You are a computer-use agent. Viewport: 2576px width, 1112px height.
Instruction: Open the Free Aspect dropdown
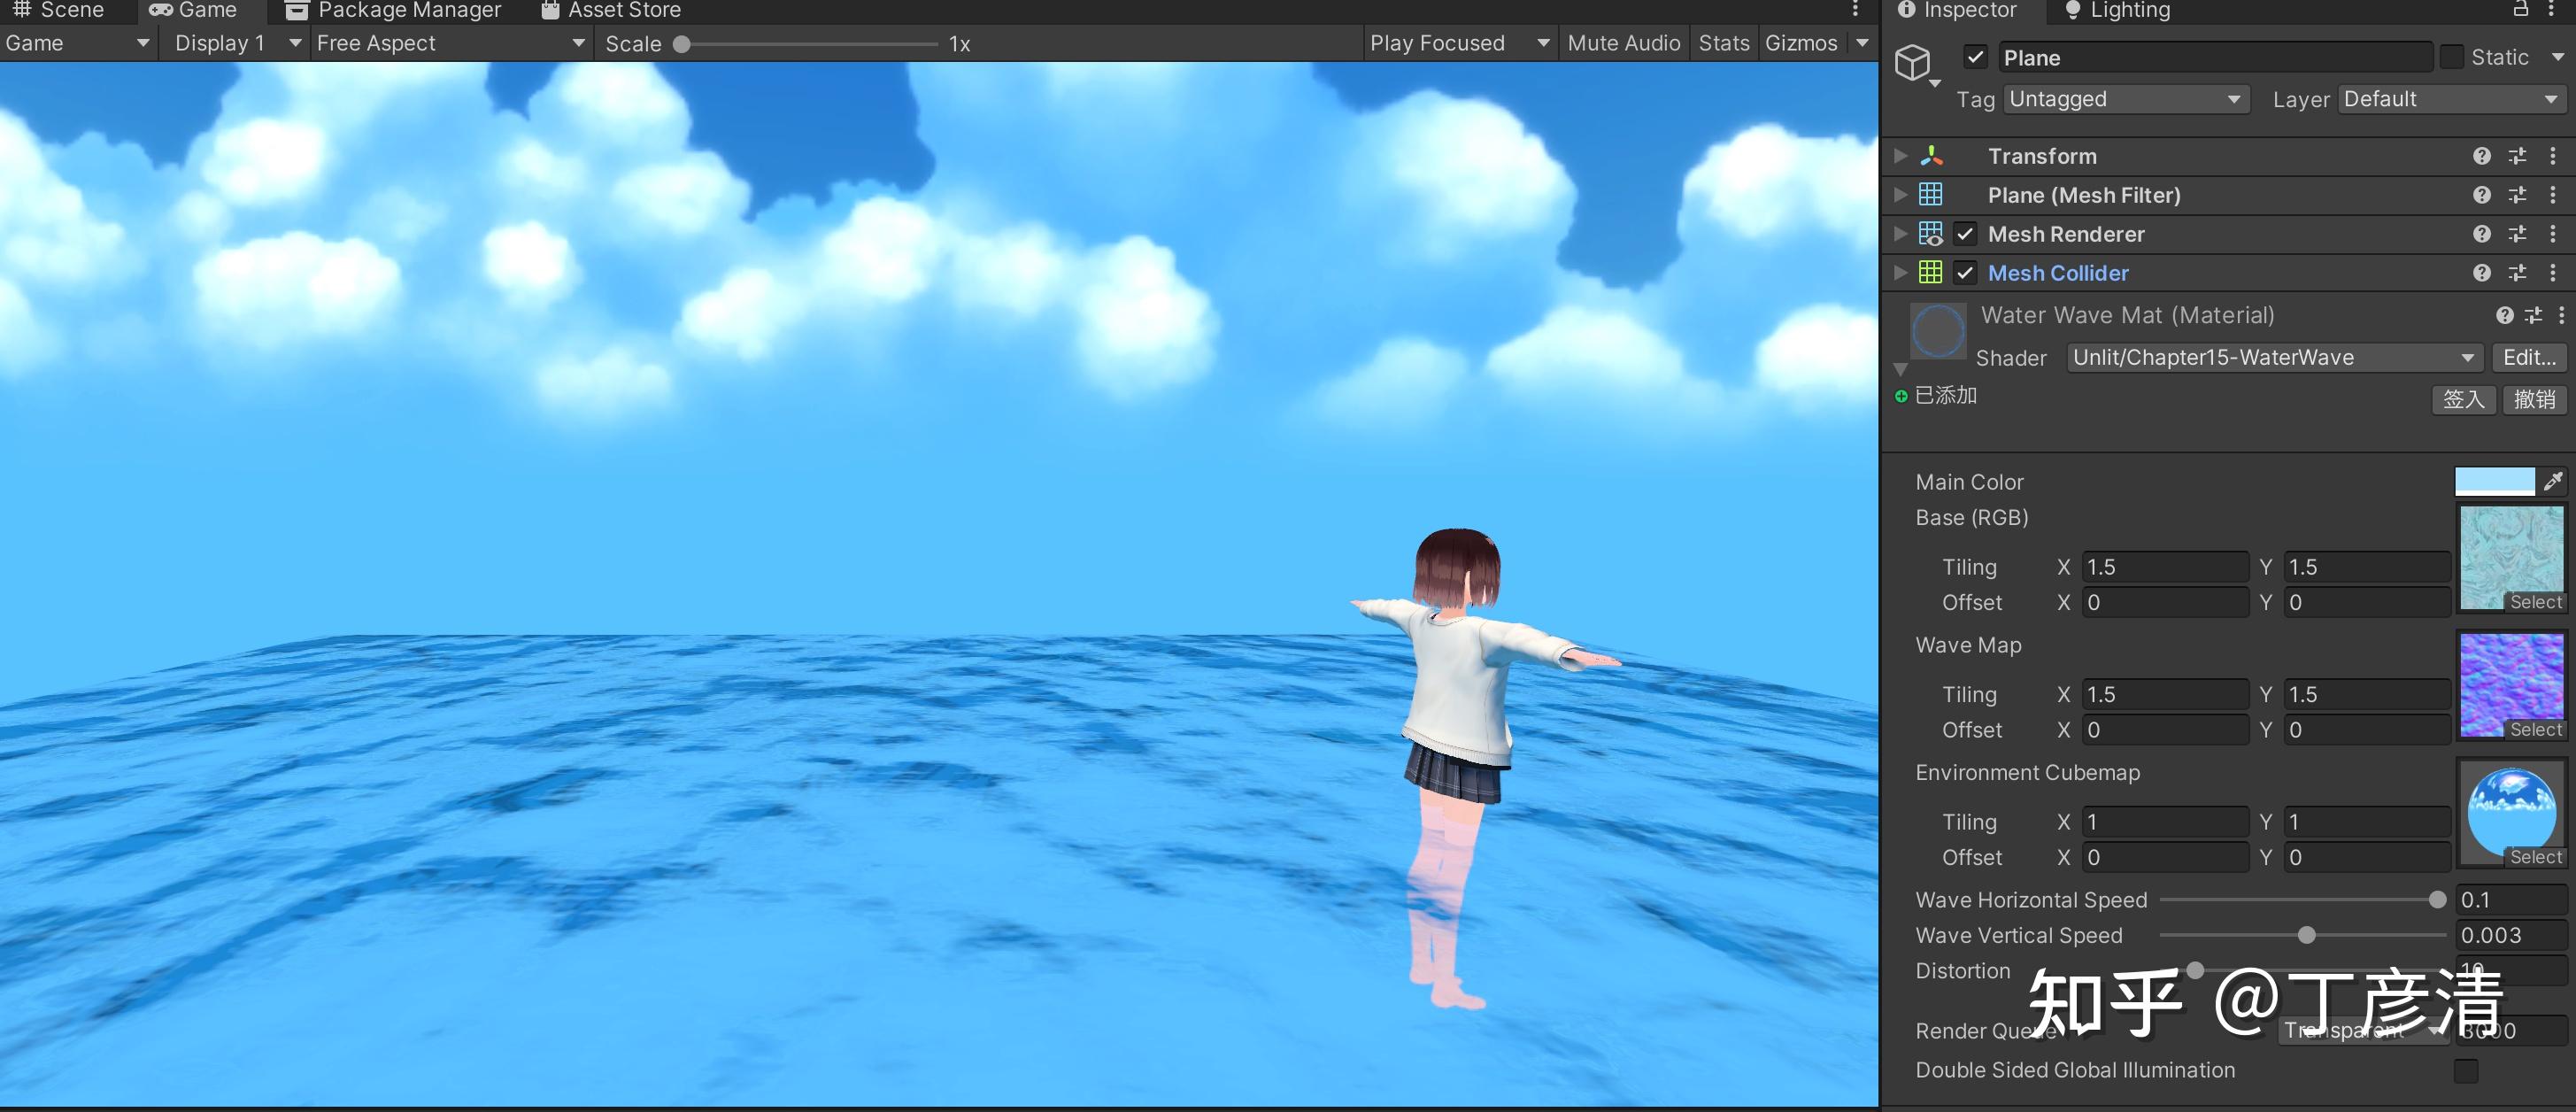pos(450,43)
